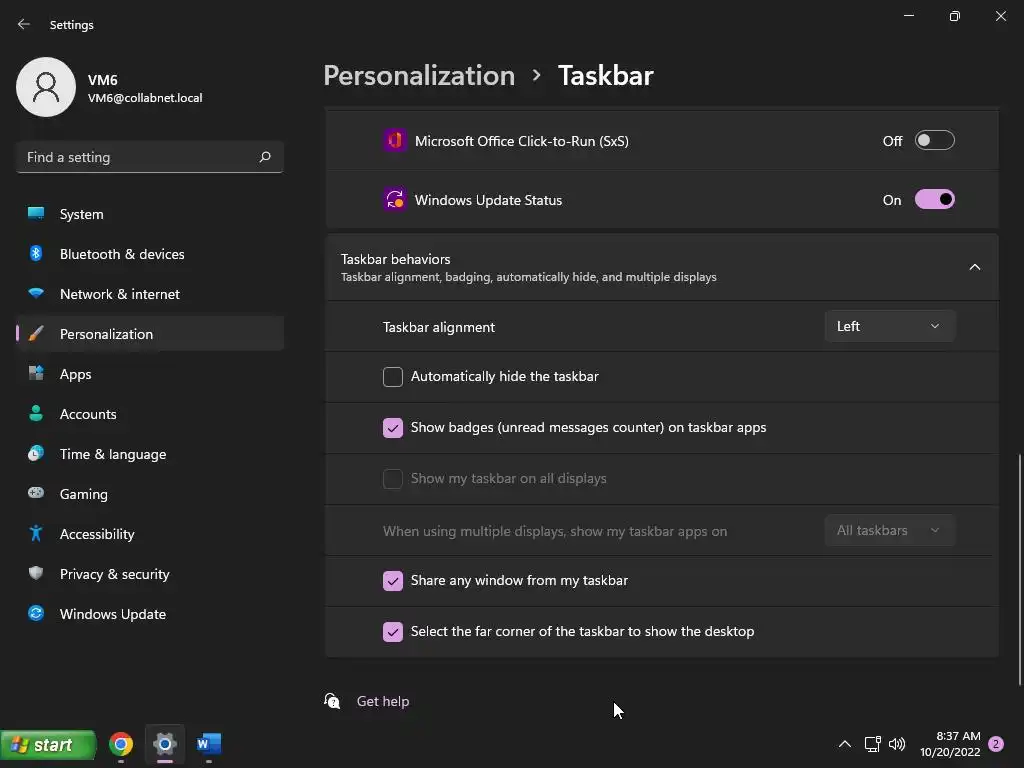Click the Gaming controller icon in the sidebar
1024x768 pixels.
36,493
